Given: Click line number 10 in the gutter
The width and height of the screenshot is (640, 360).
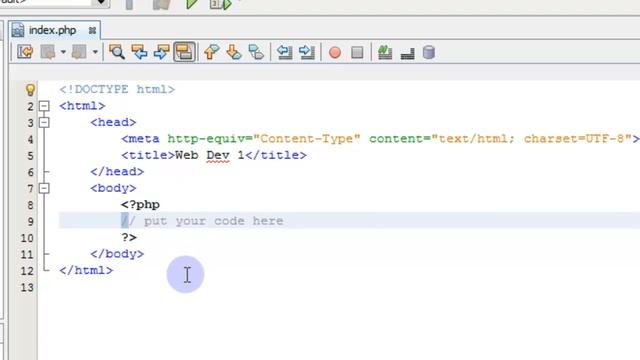Looking at the screenshot, I should click(27, 238).
